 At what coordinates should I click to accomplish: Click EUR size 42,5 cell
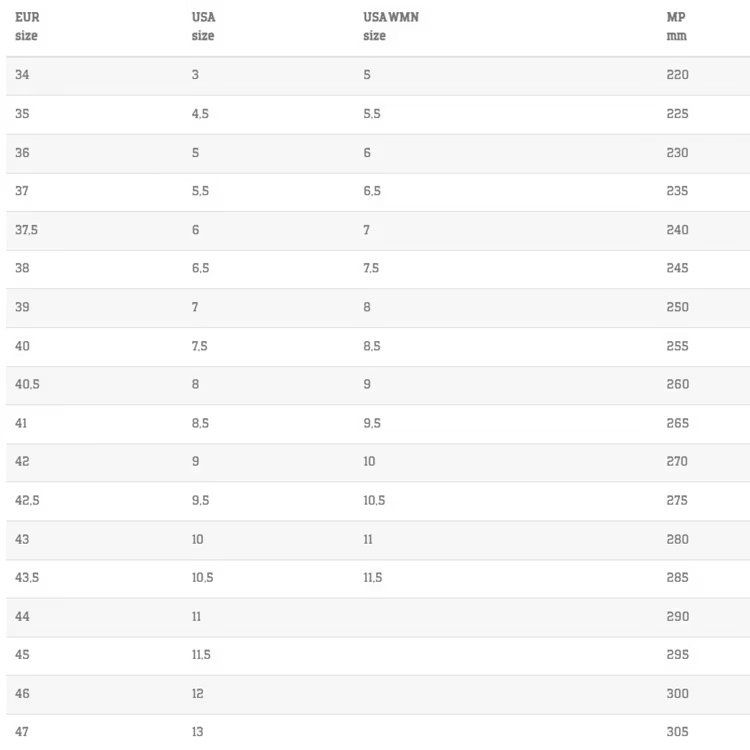click(27, 501)
